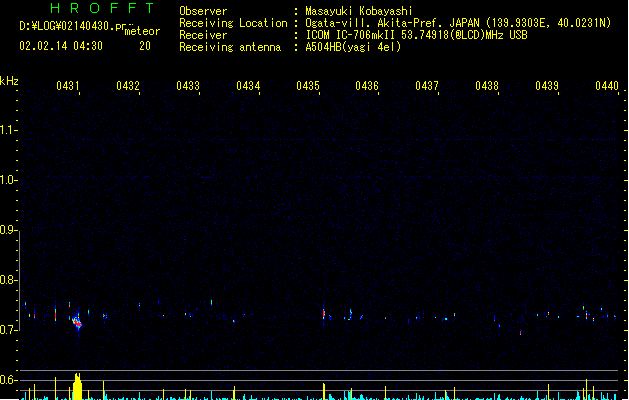
Task: Click the red echo spot below 0.7 kHz near 0438
Action: 521,333
